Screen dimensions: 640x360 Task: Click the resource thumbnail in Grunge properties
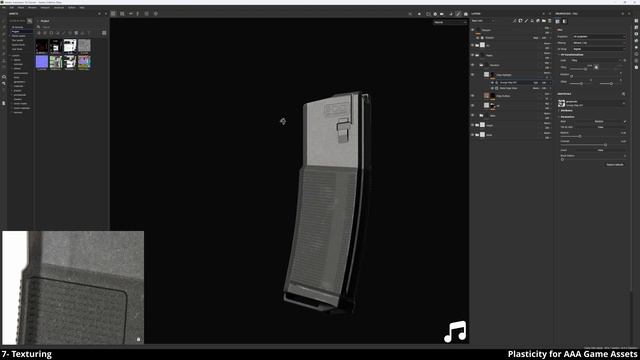[562, 103]
